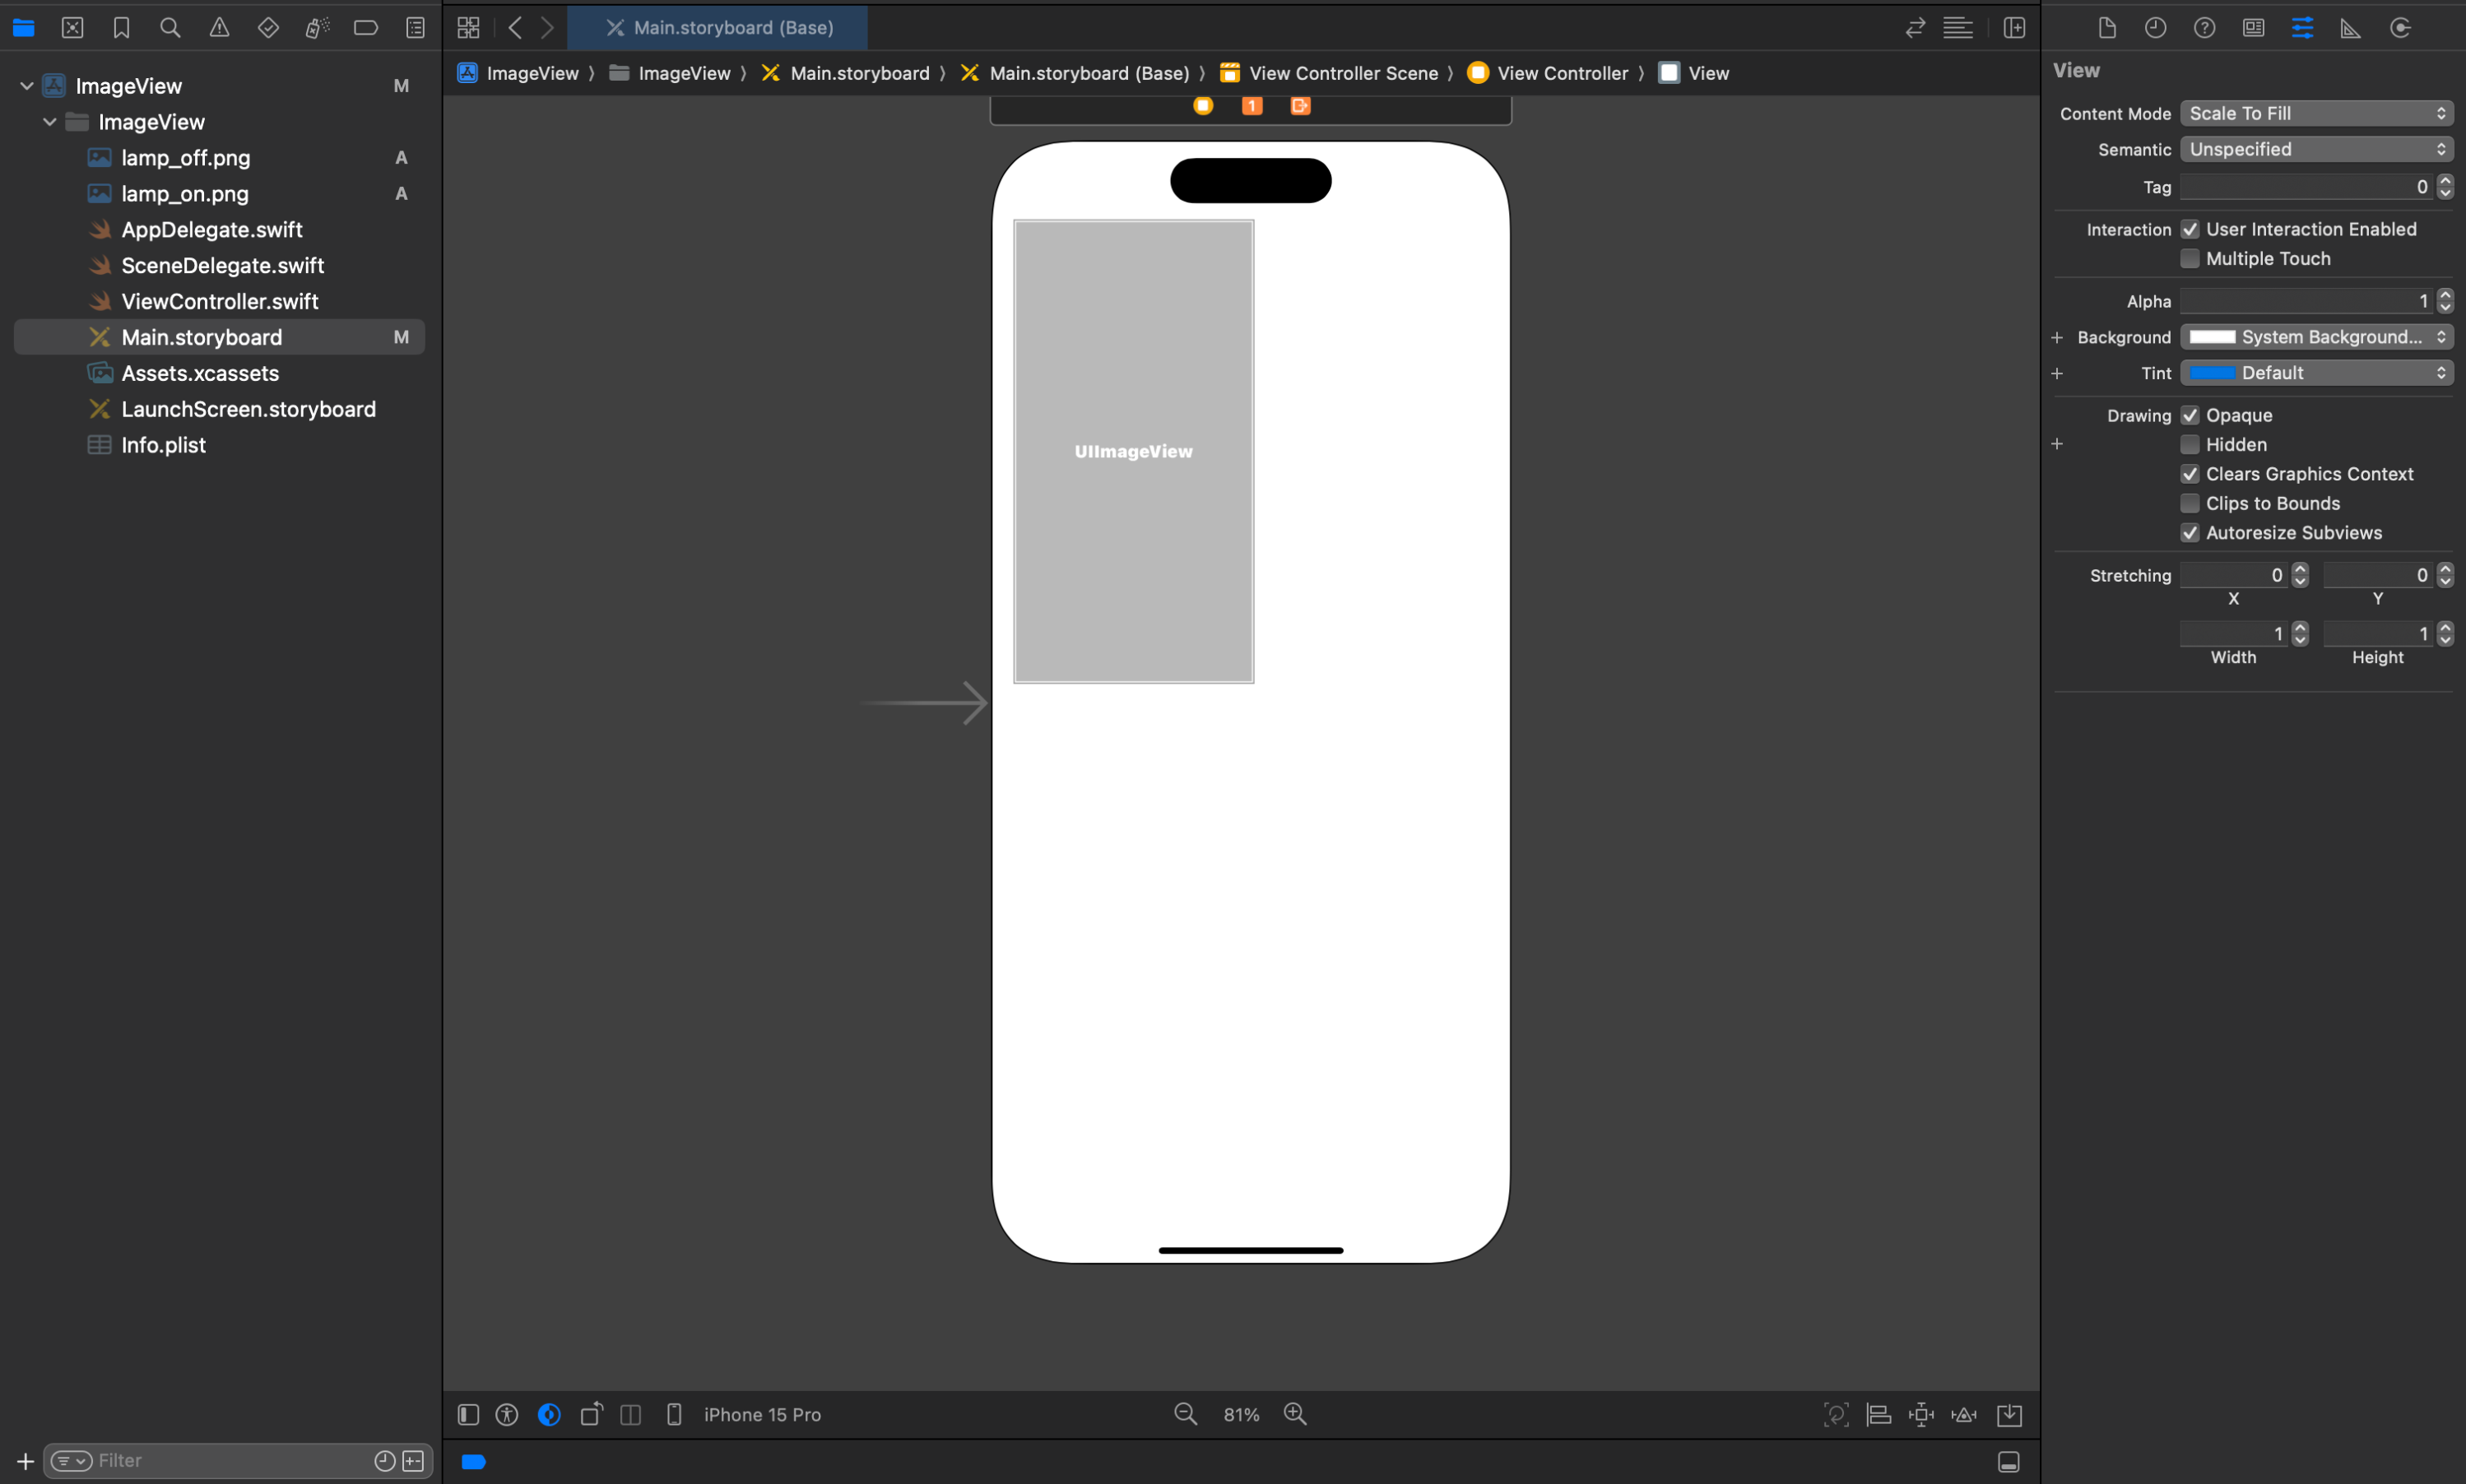The image size is (2466, 1484).
Task: Click the iPhone 15 Pro device button
Action: pos(761,1414)
